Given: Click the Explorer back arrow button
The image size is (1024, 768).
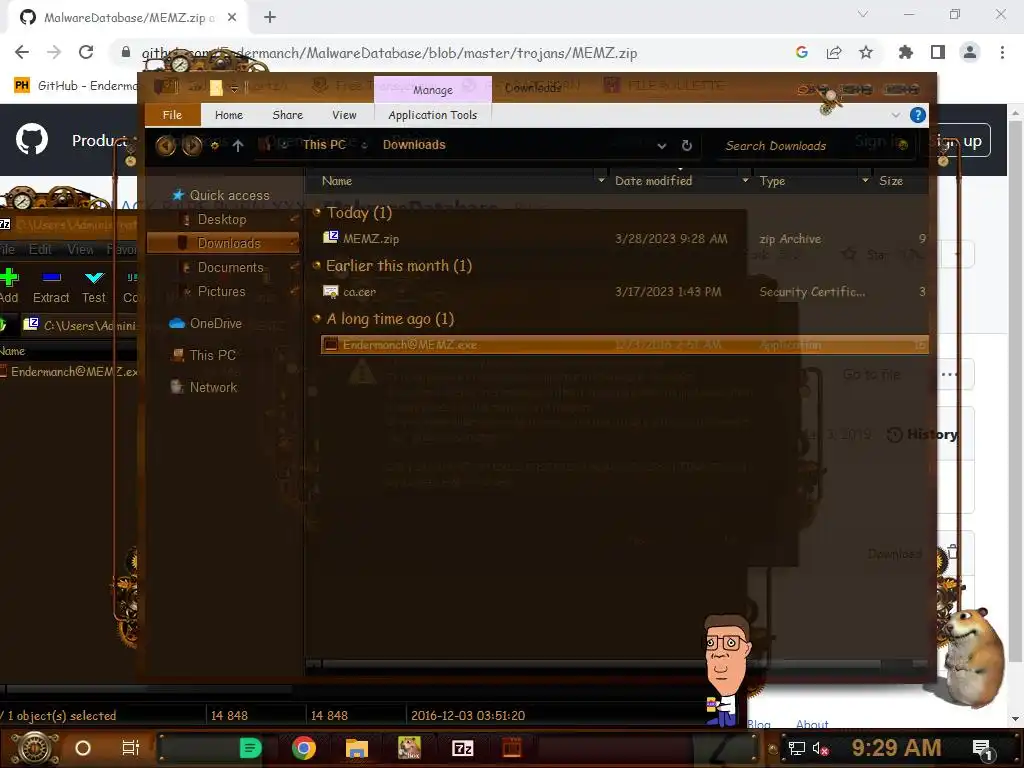Looking at the screenshot, I should (x=165, y=145).
